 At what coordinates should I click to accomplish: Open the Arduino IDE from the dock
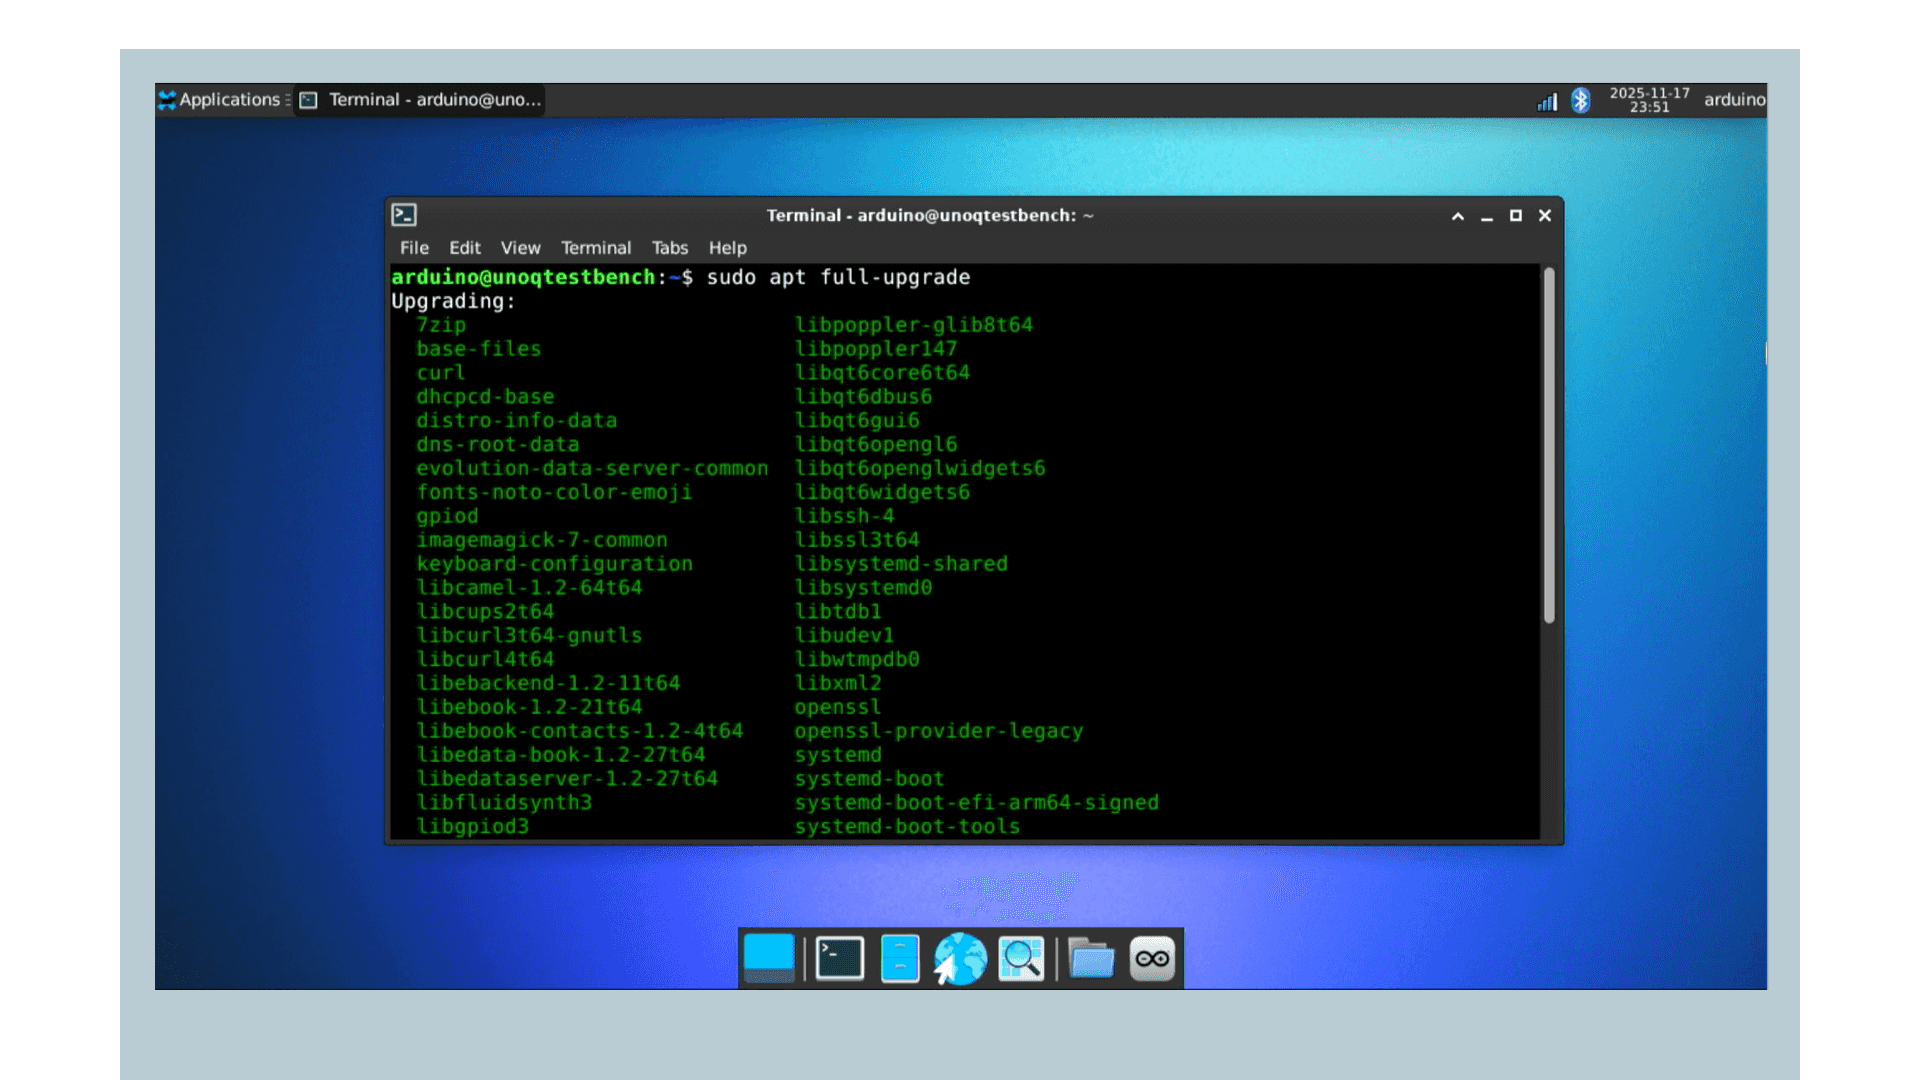pos(1151,958)
